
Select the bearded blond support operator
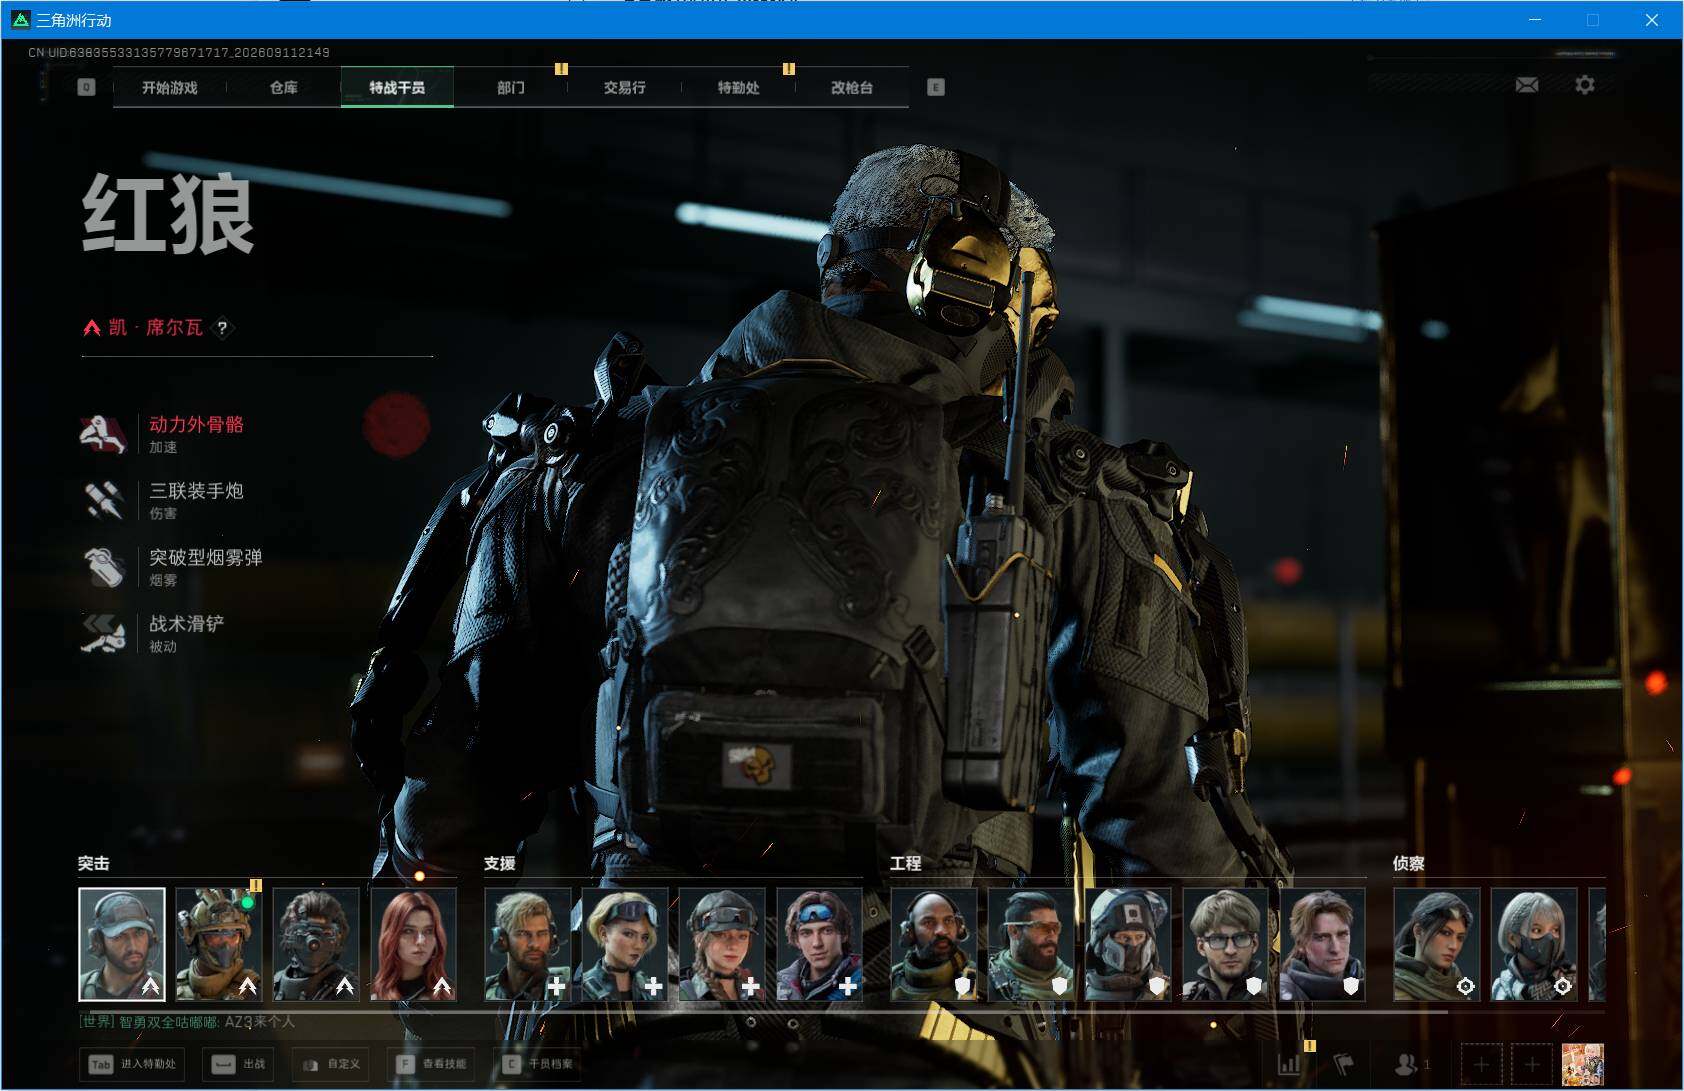(528, 944)
